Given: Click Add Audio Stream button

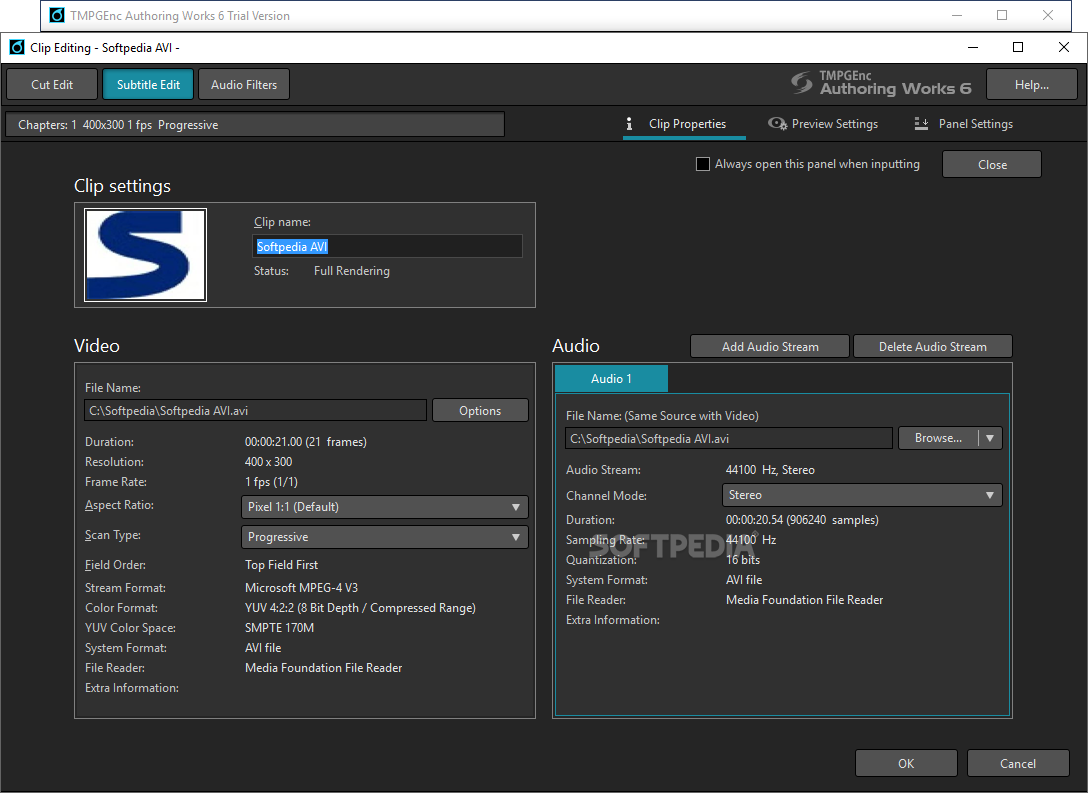Looking at the screenshot, I should coord(770,346).
